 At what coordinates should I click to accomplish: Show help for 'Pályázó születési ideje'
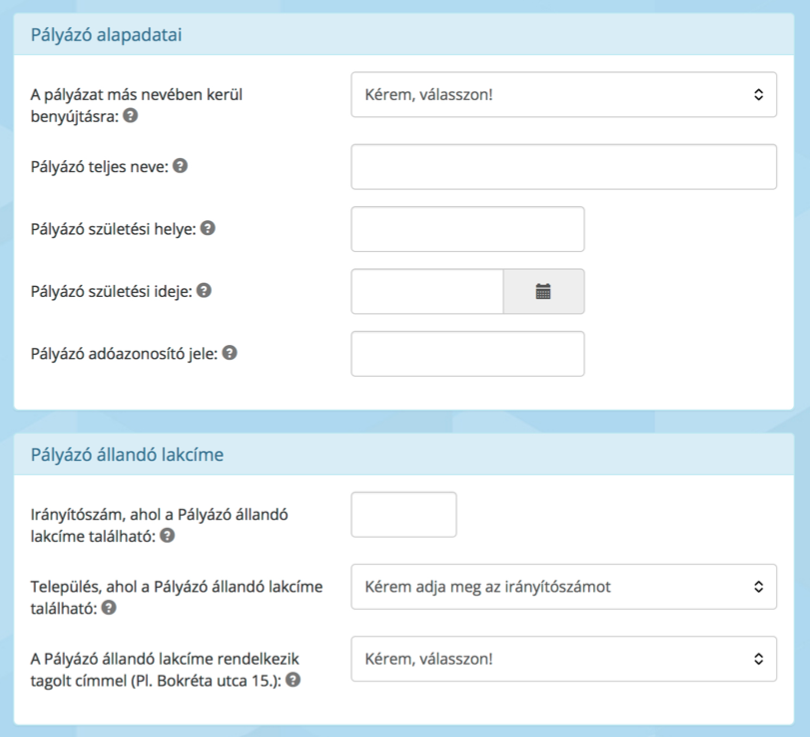pos(203,291)
